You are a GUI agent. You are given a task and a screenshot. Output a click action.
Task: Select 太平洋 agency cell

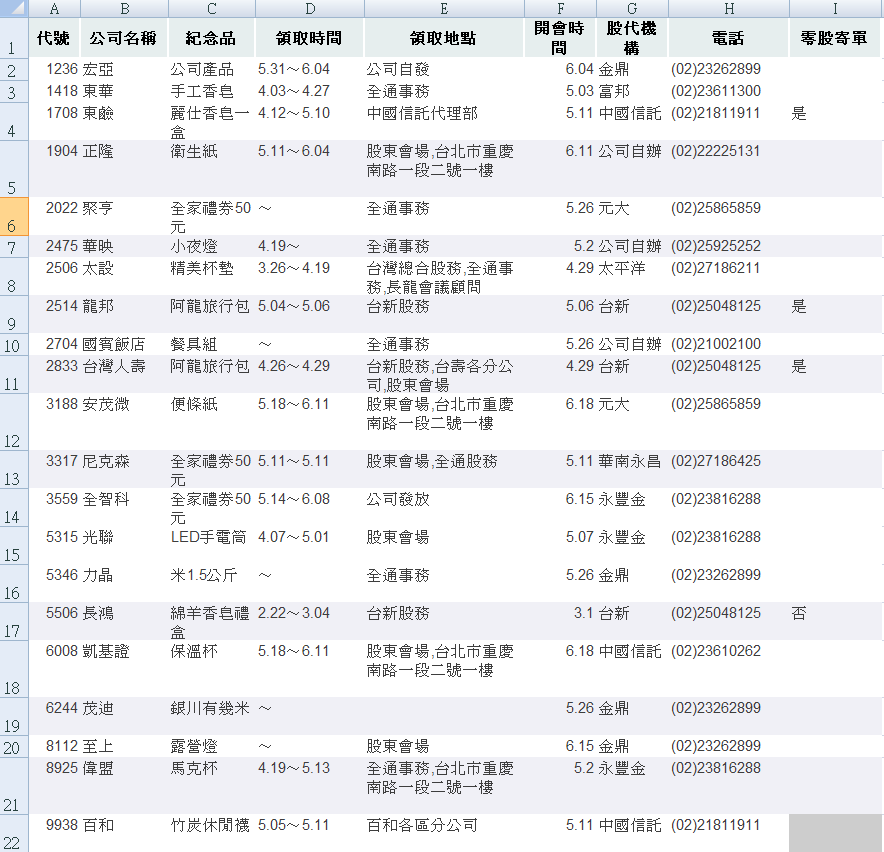tap(632, 276)
